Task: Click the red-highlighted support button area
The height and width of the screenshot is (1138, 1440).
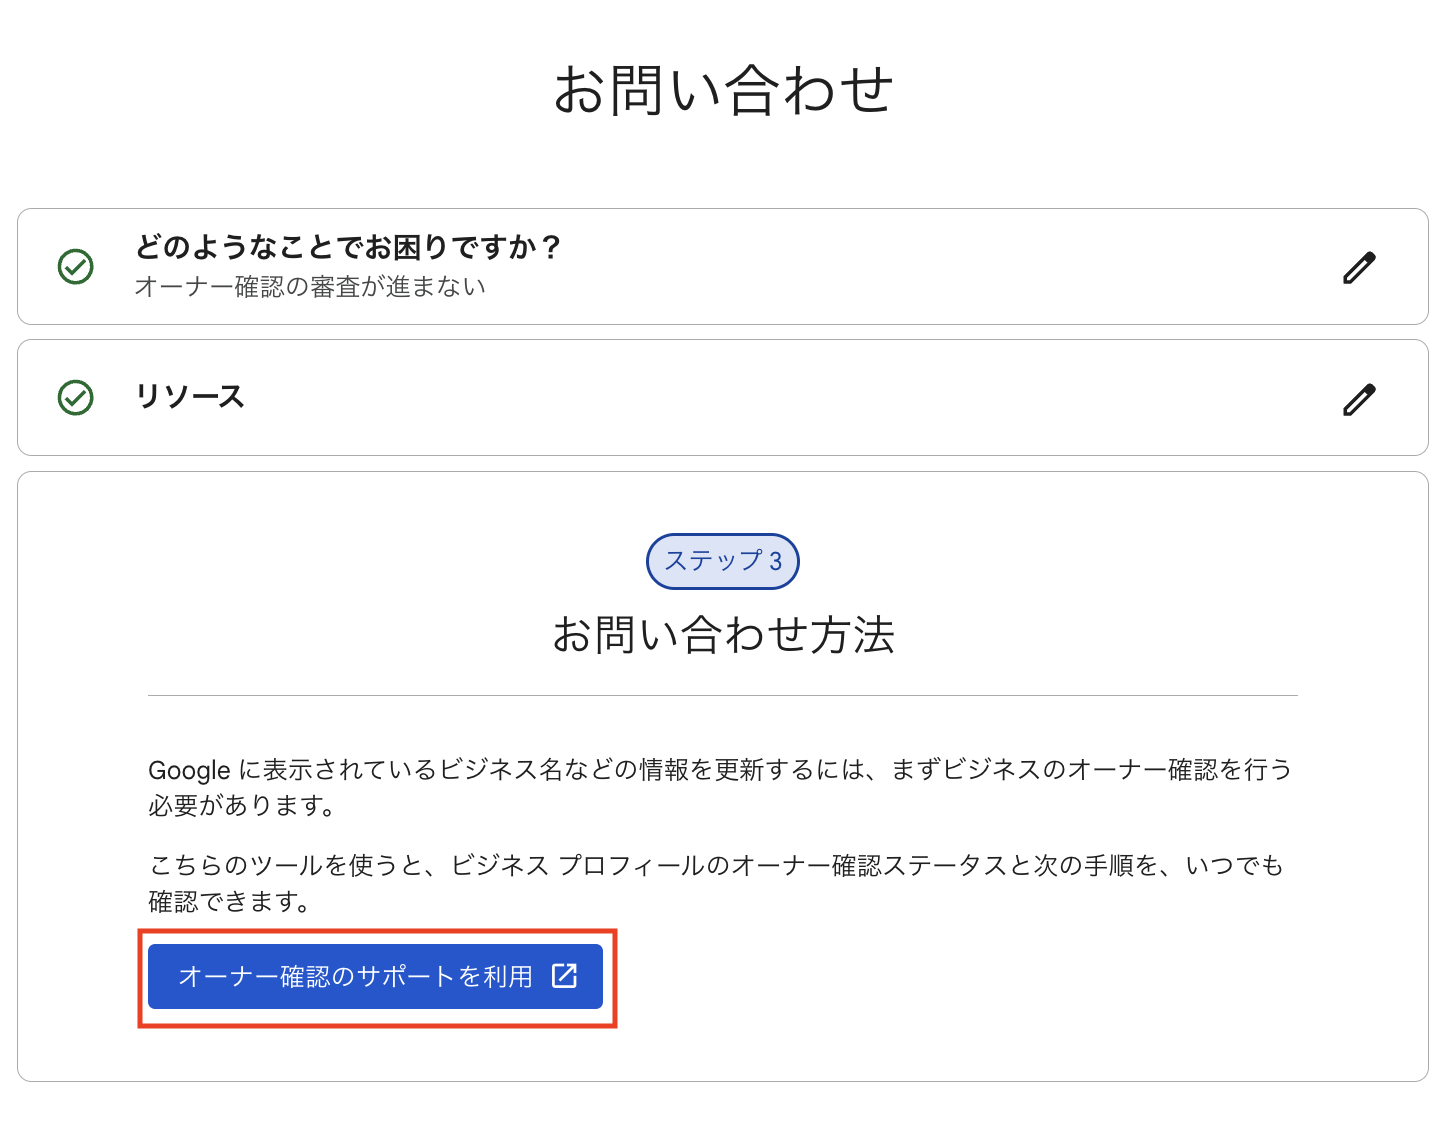Action: click(x=375, y=977)
